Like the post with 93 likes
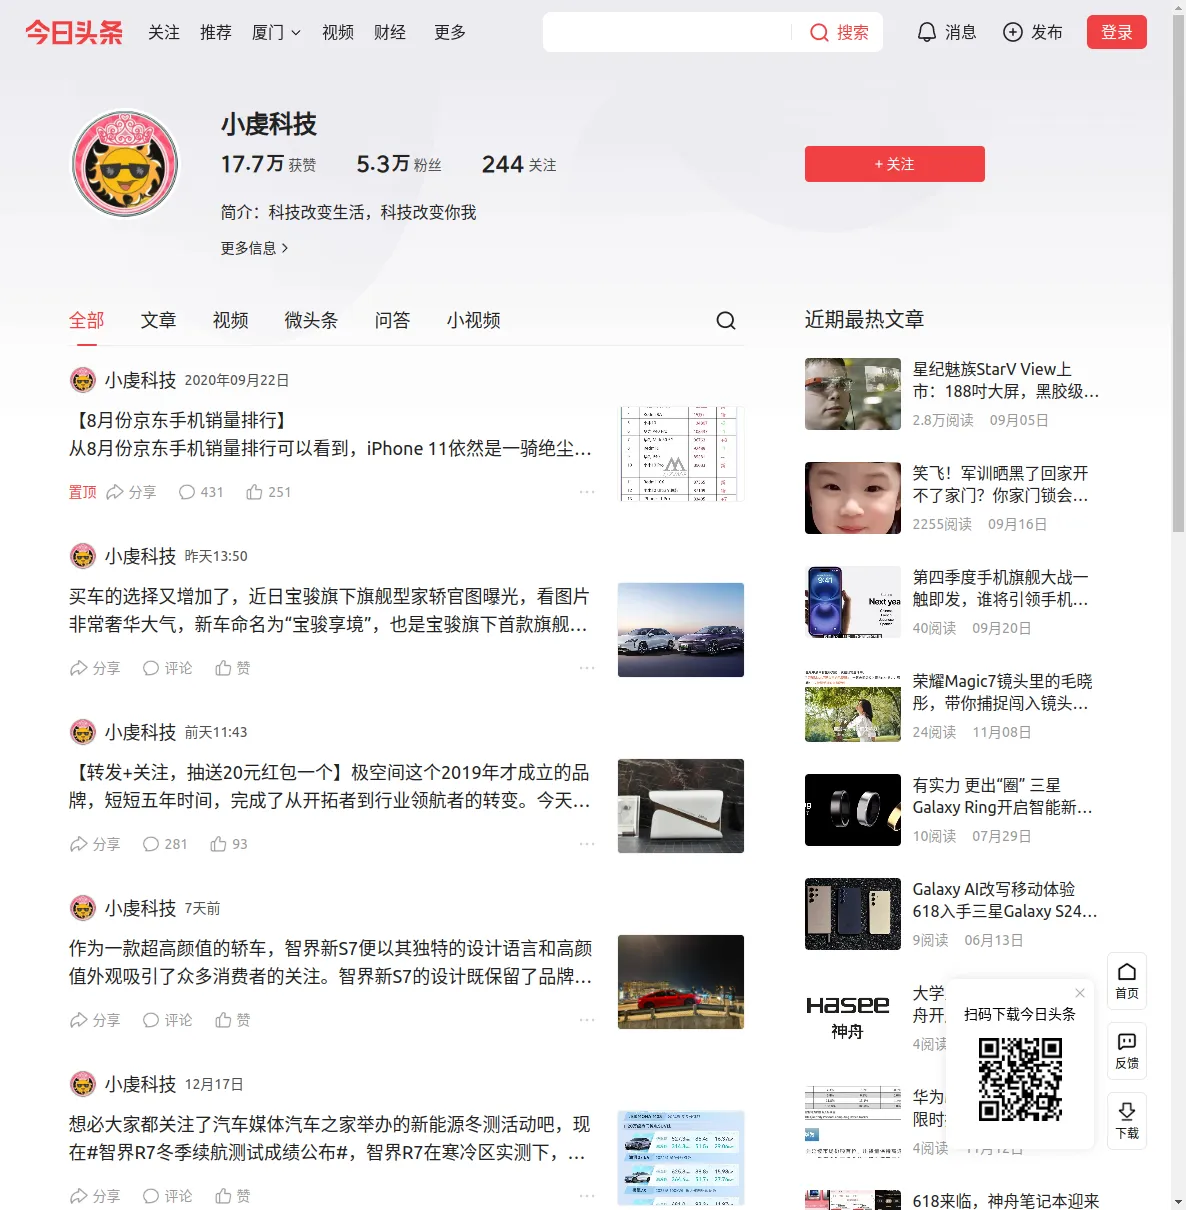This screenshot has height=1210, width=1186. click(x=229, y=844)
